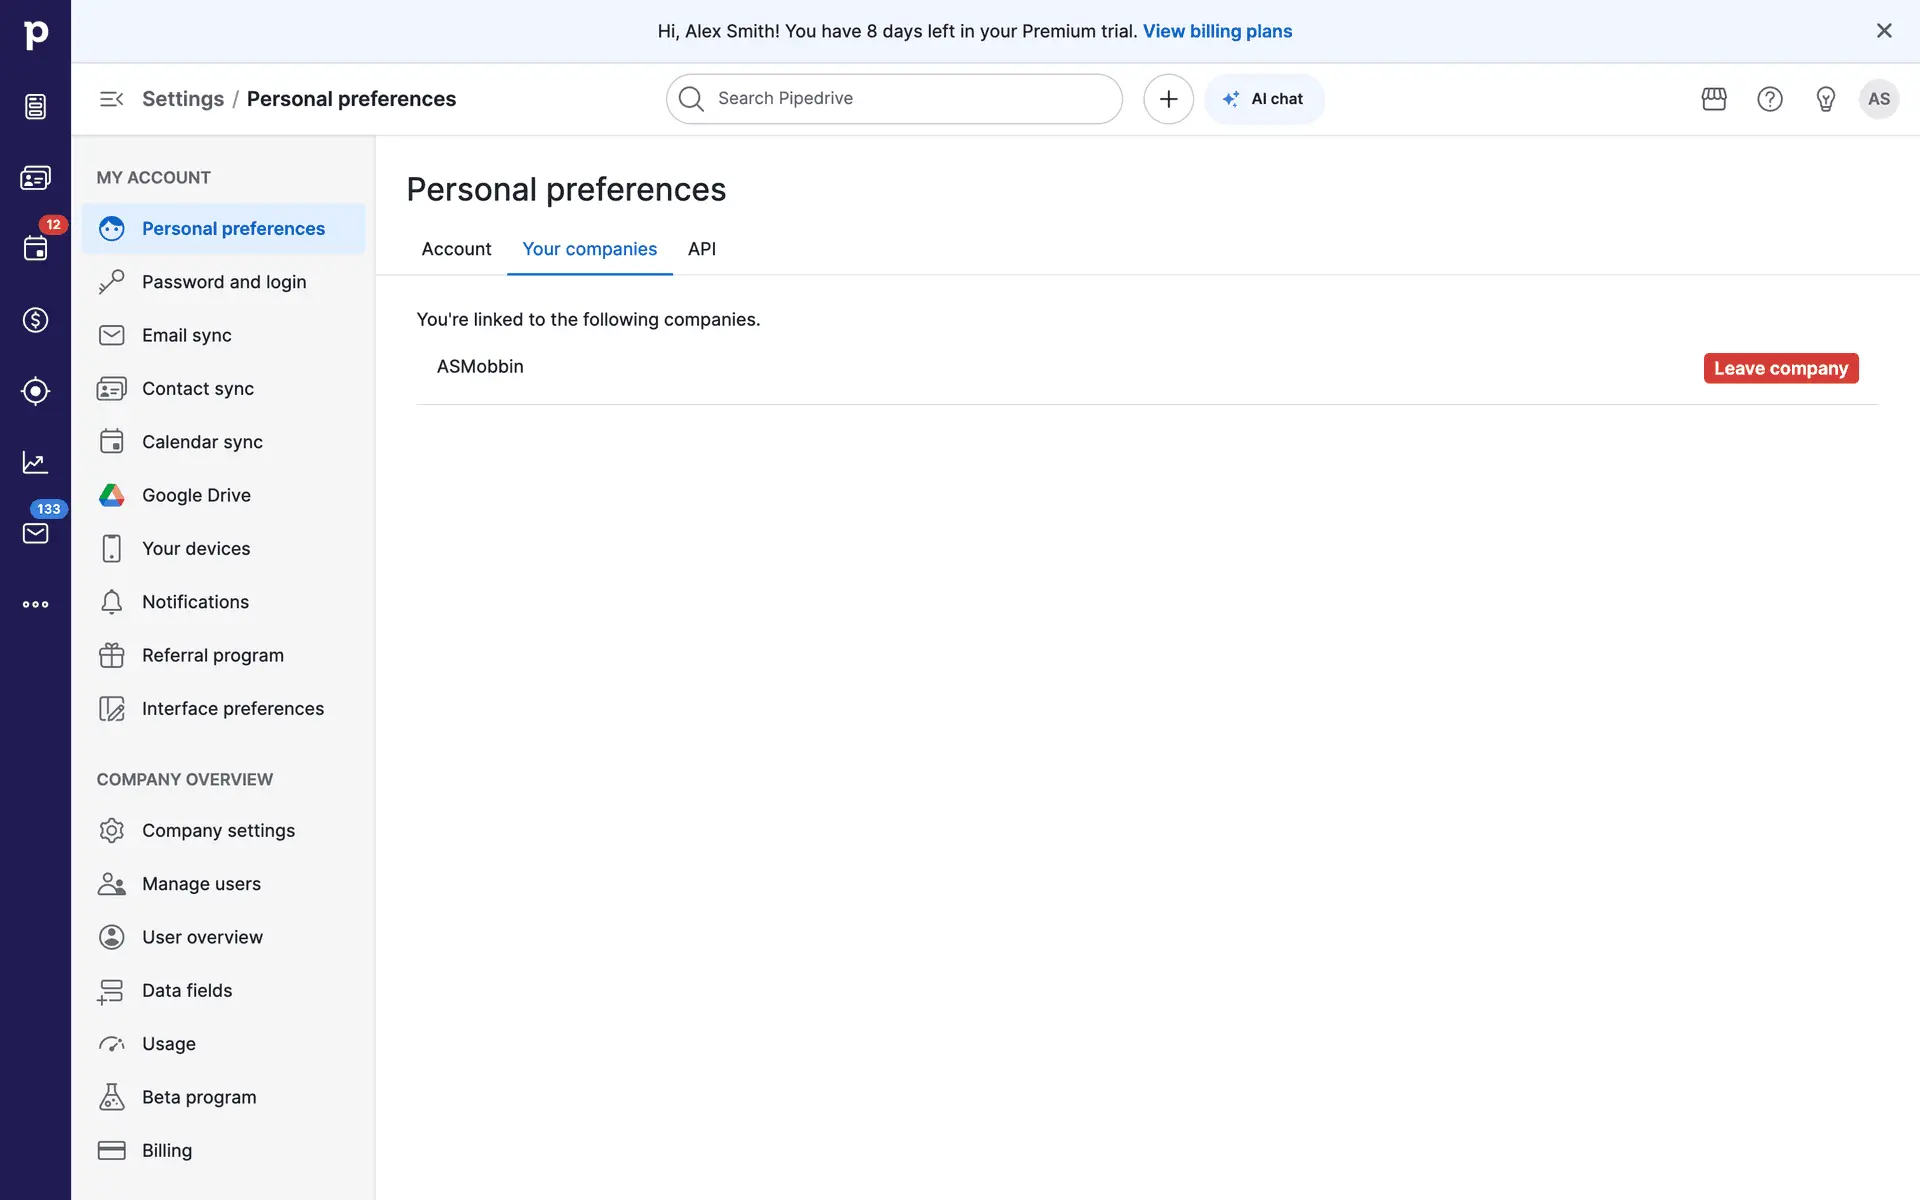Open the AI chat button
Screen dimensions: 1920x1200
[1264, 99]
